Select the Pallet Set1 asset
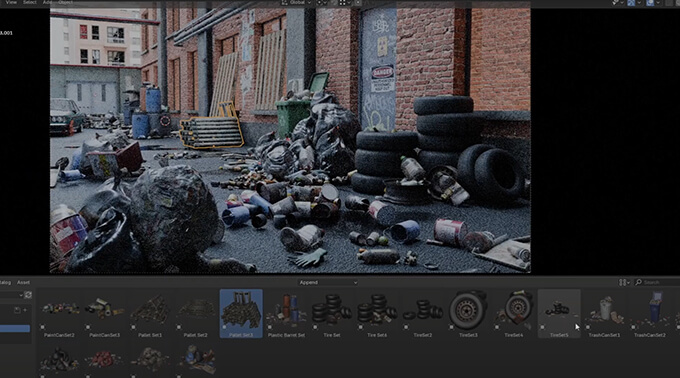 [x=150, y=314]
